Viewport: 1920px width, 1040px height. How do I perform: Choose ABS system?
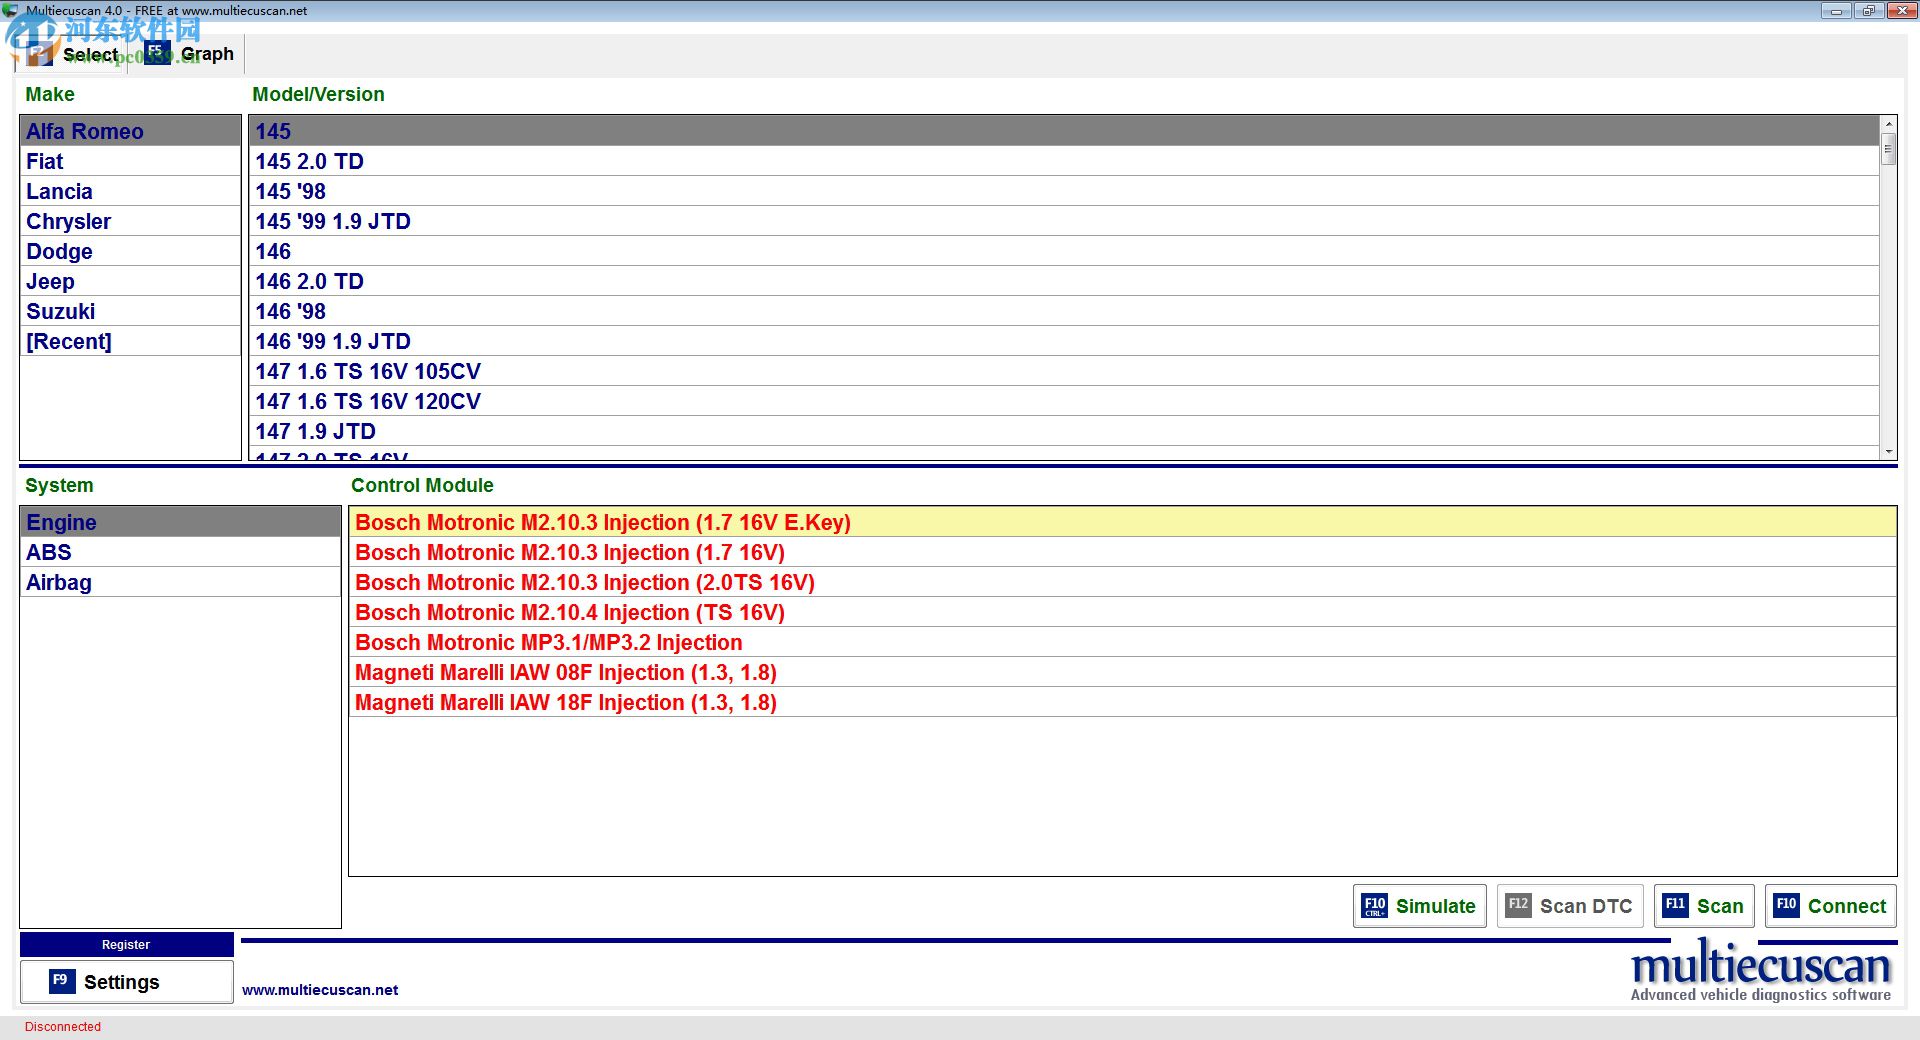tap(181, 552)
